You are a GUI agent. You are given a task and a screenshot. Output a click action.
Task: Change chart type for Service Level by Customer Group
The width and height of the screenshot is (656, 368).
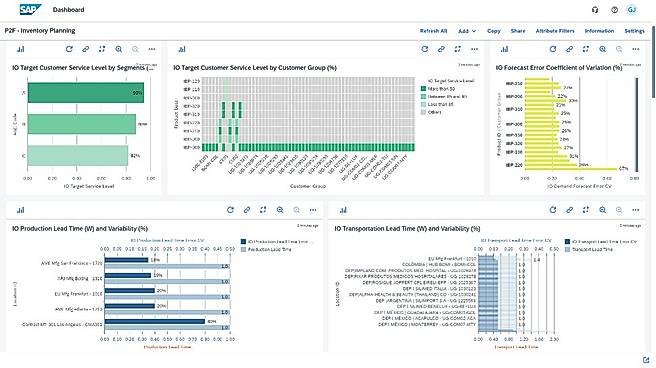coord(182,49)
